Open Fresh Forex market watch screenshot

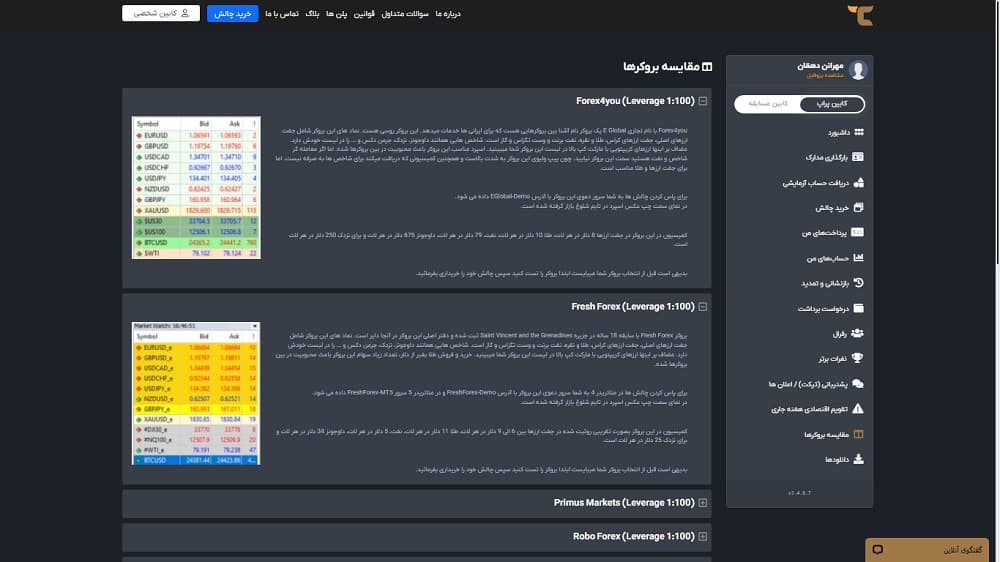[196, 393]
